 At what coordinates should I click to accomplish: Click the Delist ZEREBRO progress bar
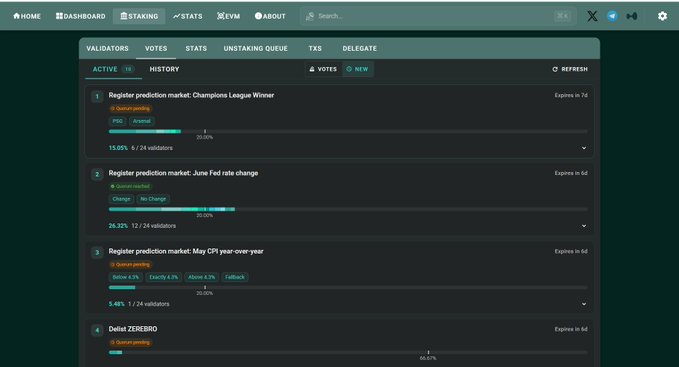click(x=348, y=352)
